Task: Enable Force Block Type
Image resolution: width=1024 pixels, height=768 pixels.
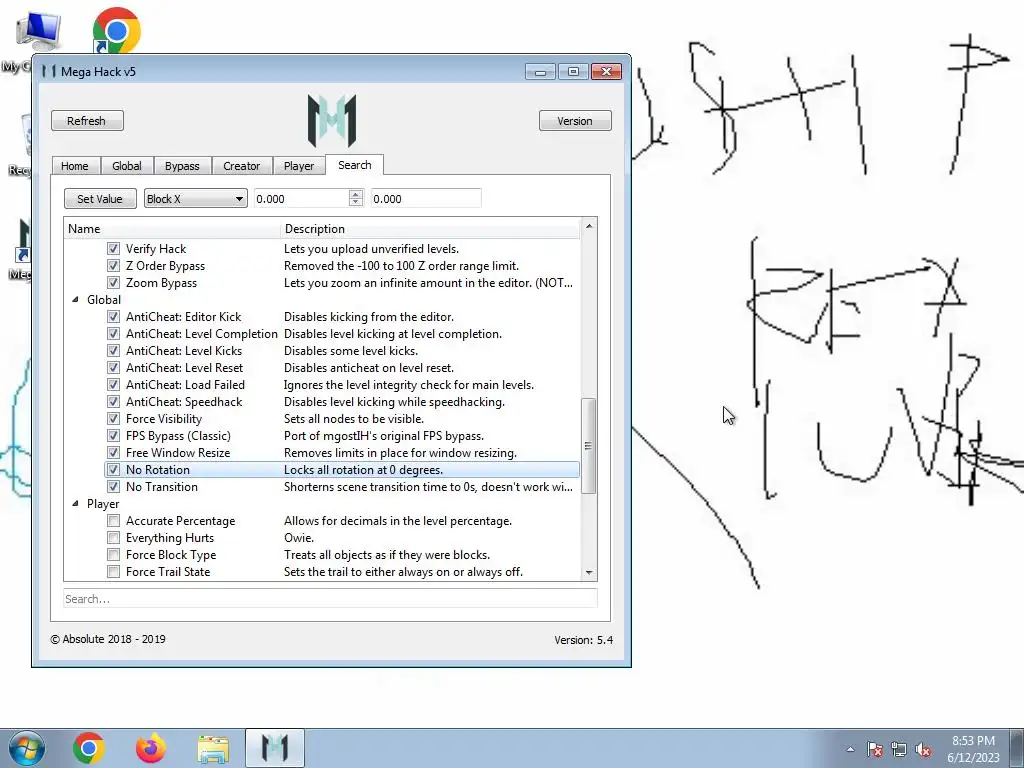Action: coord(114,554)
